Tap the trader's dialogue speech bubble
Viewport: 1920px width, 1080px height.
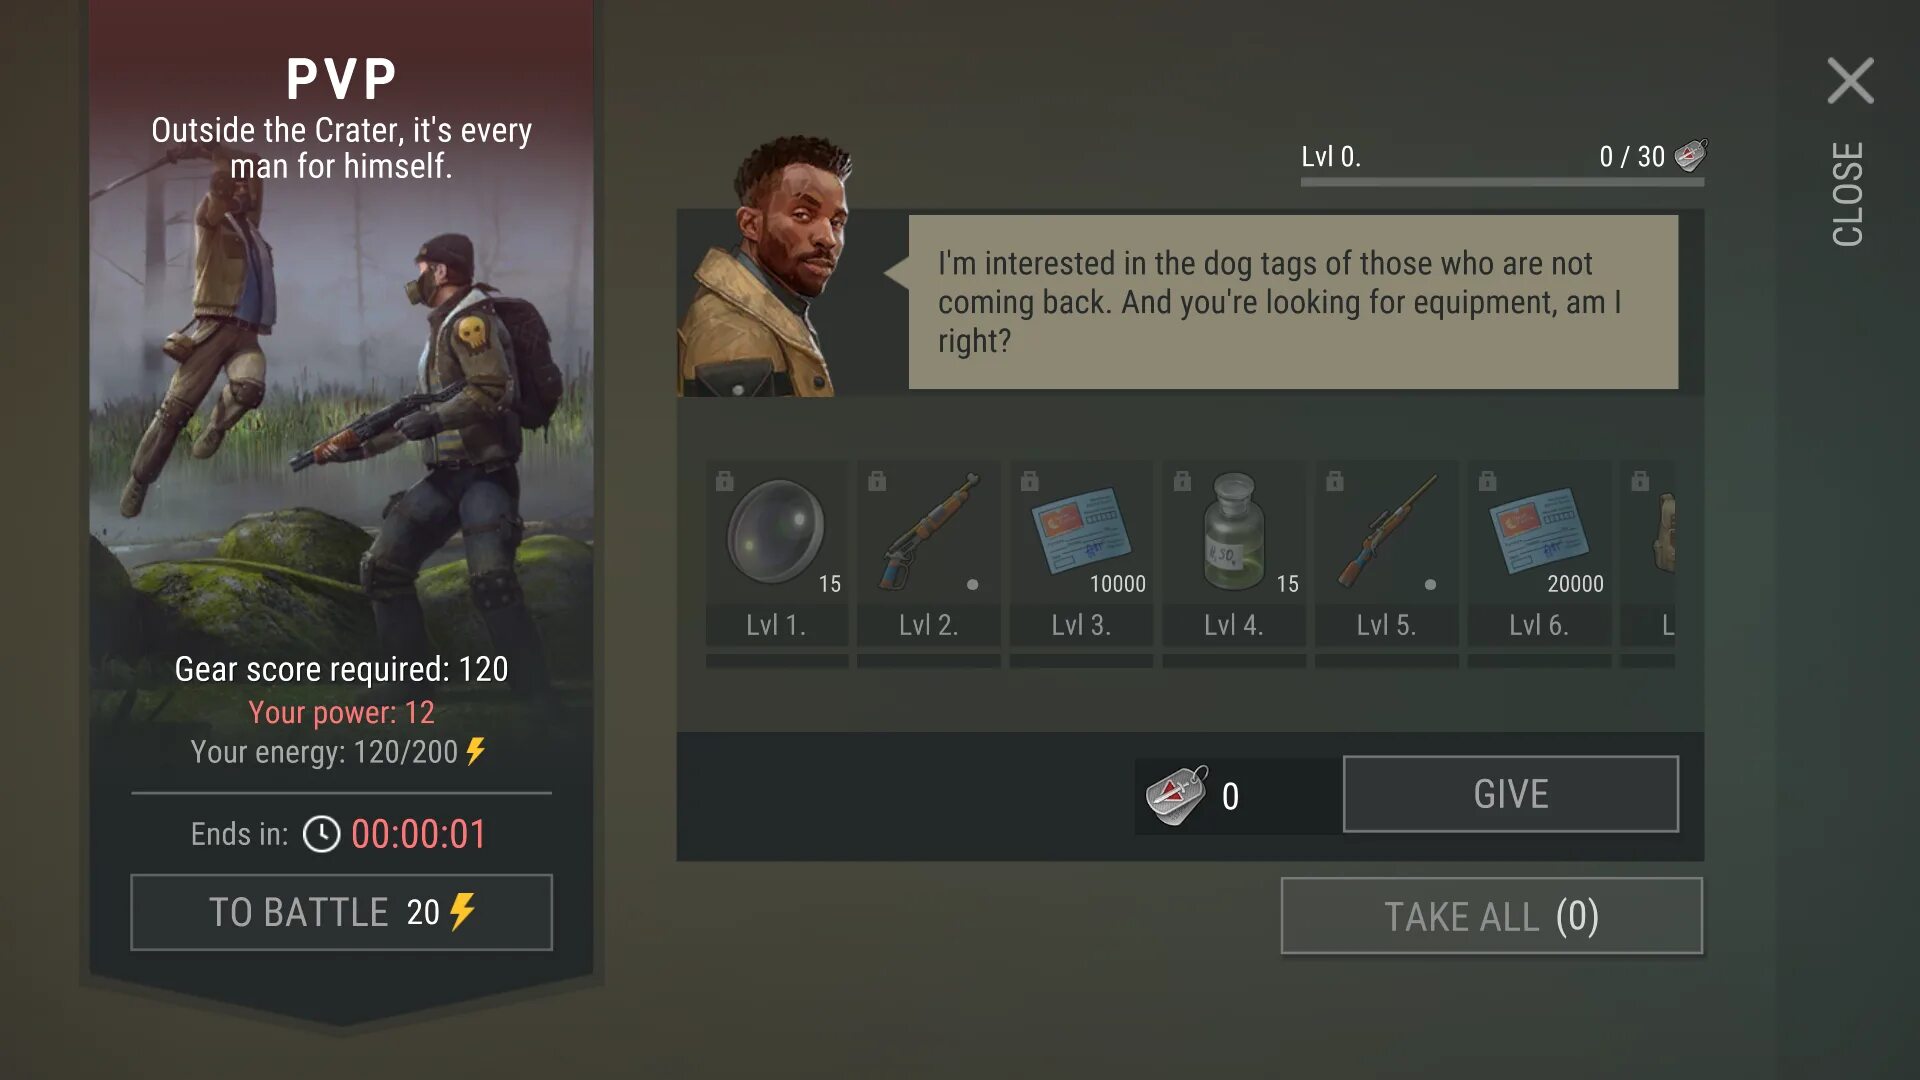click(x=1293, y=302)
